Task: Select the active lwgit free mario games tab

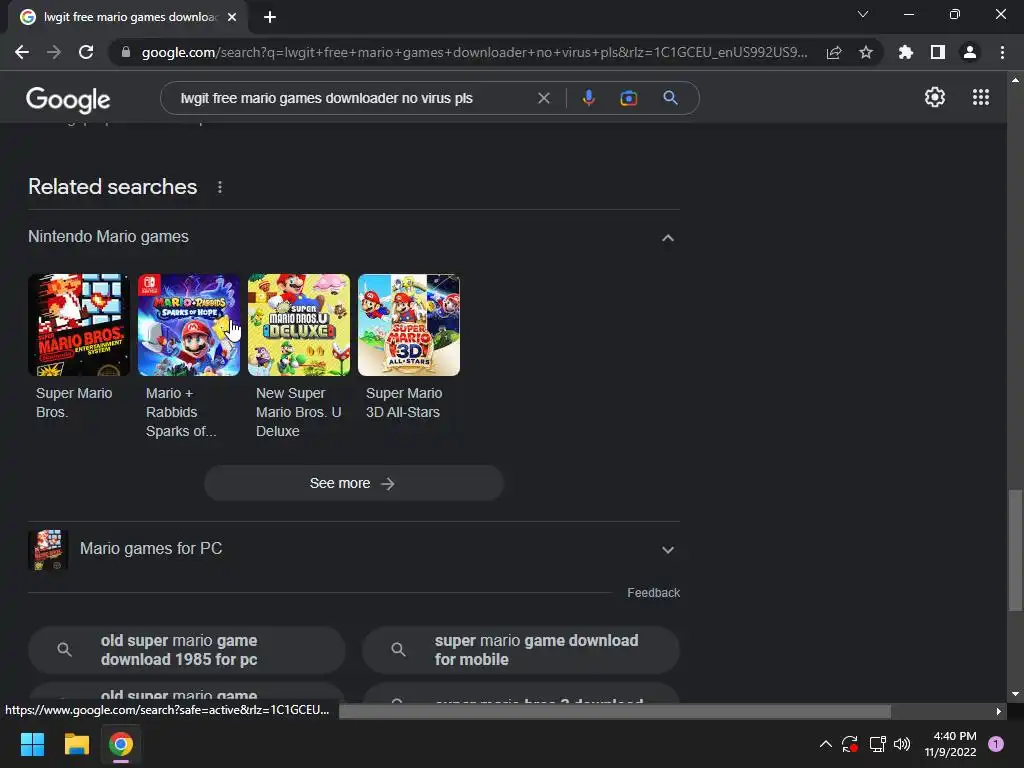Action: pyautogui.click(x=129, y=18)
